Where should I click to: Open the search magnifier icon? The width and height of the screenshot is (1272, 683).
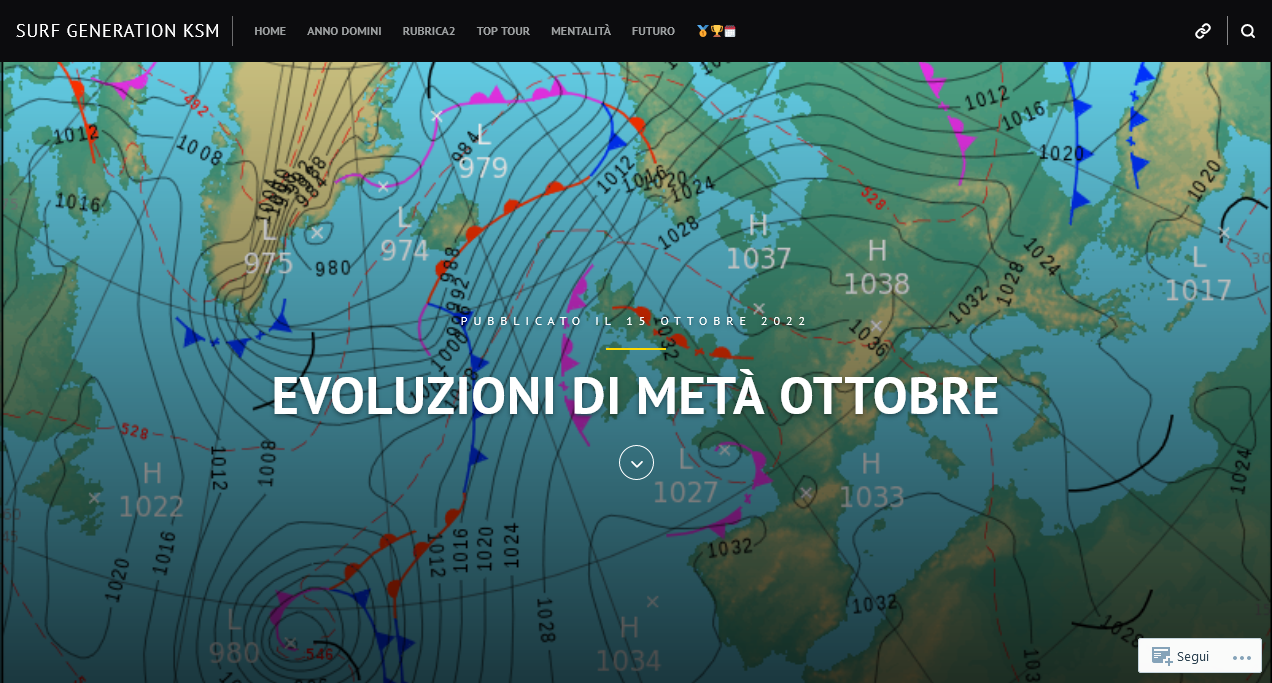(x=1247, y=31)
